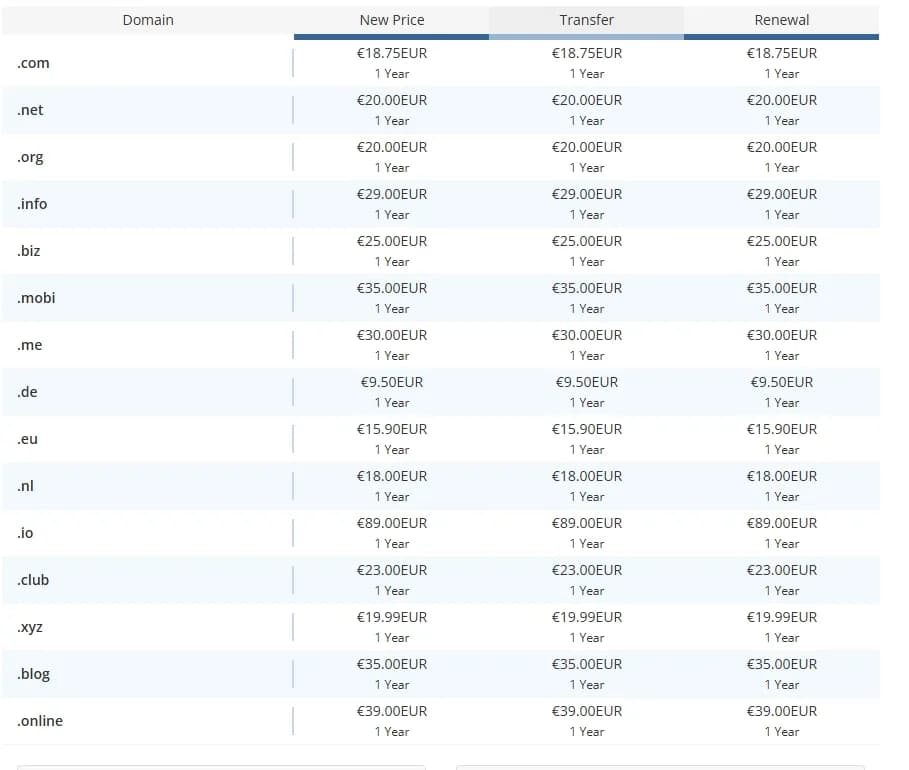Select the €89.00EUR transfer price for .io
Screen dimensions: 909x770
(x=587, y=523)
